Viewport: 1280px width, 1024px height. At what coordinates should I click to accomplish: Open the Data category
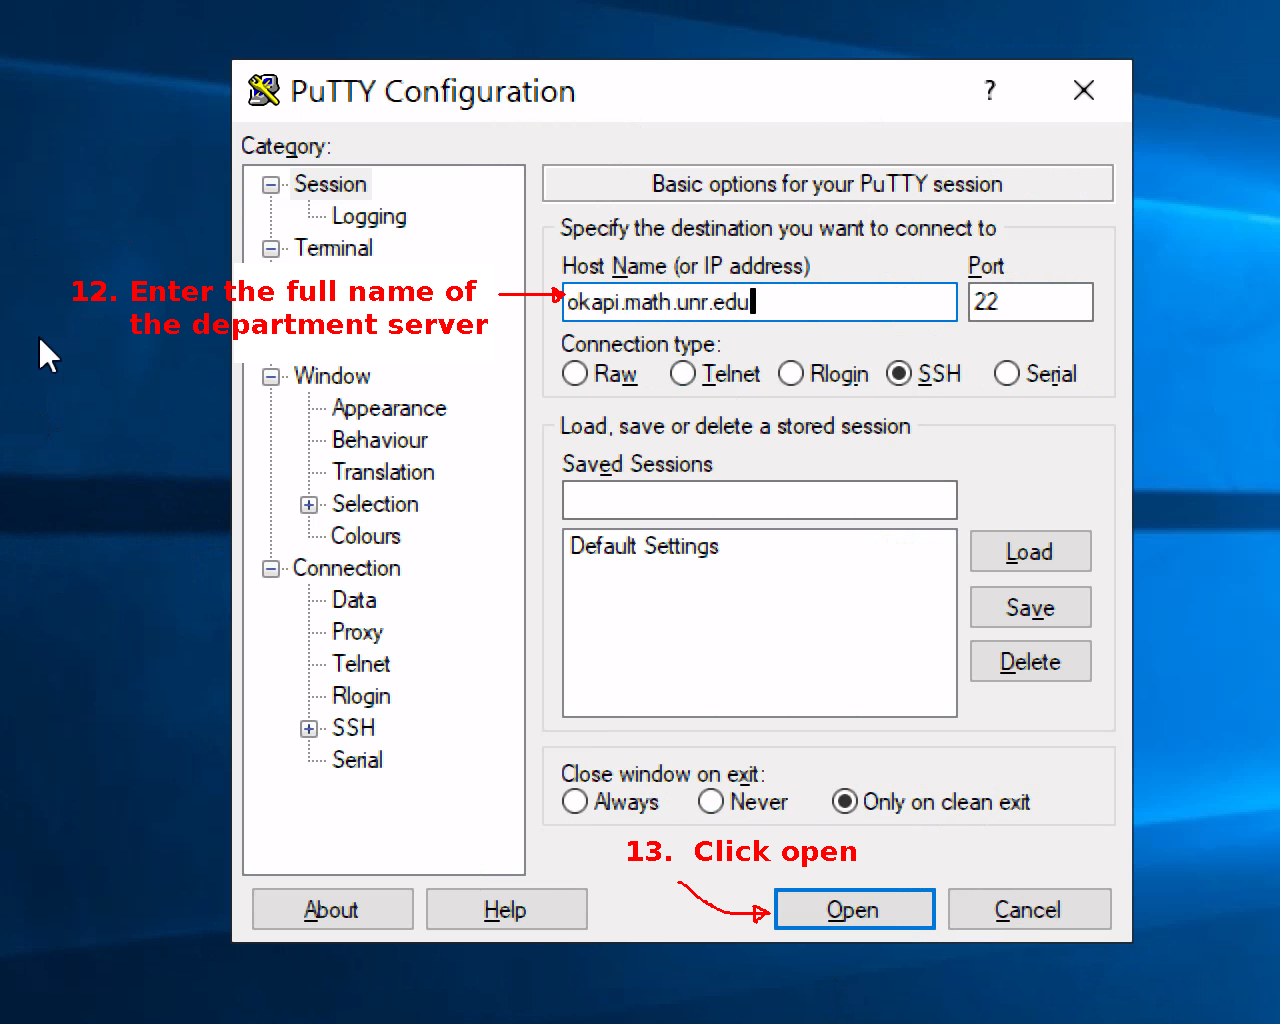tap(354, 600)
